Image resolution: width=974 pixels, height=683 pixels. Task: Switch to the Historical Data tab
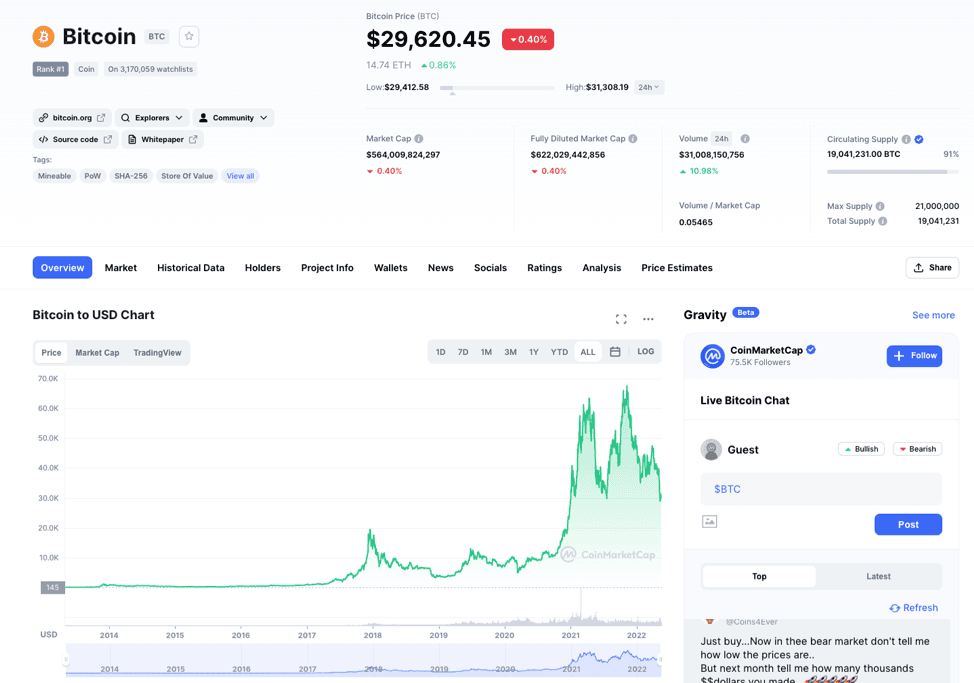tap(191, 268)
